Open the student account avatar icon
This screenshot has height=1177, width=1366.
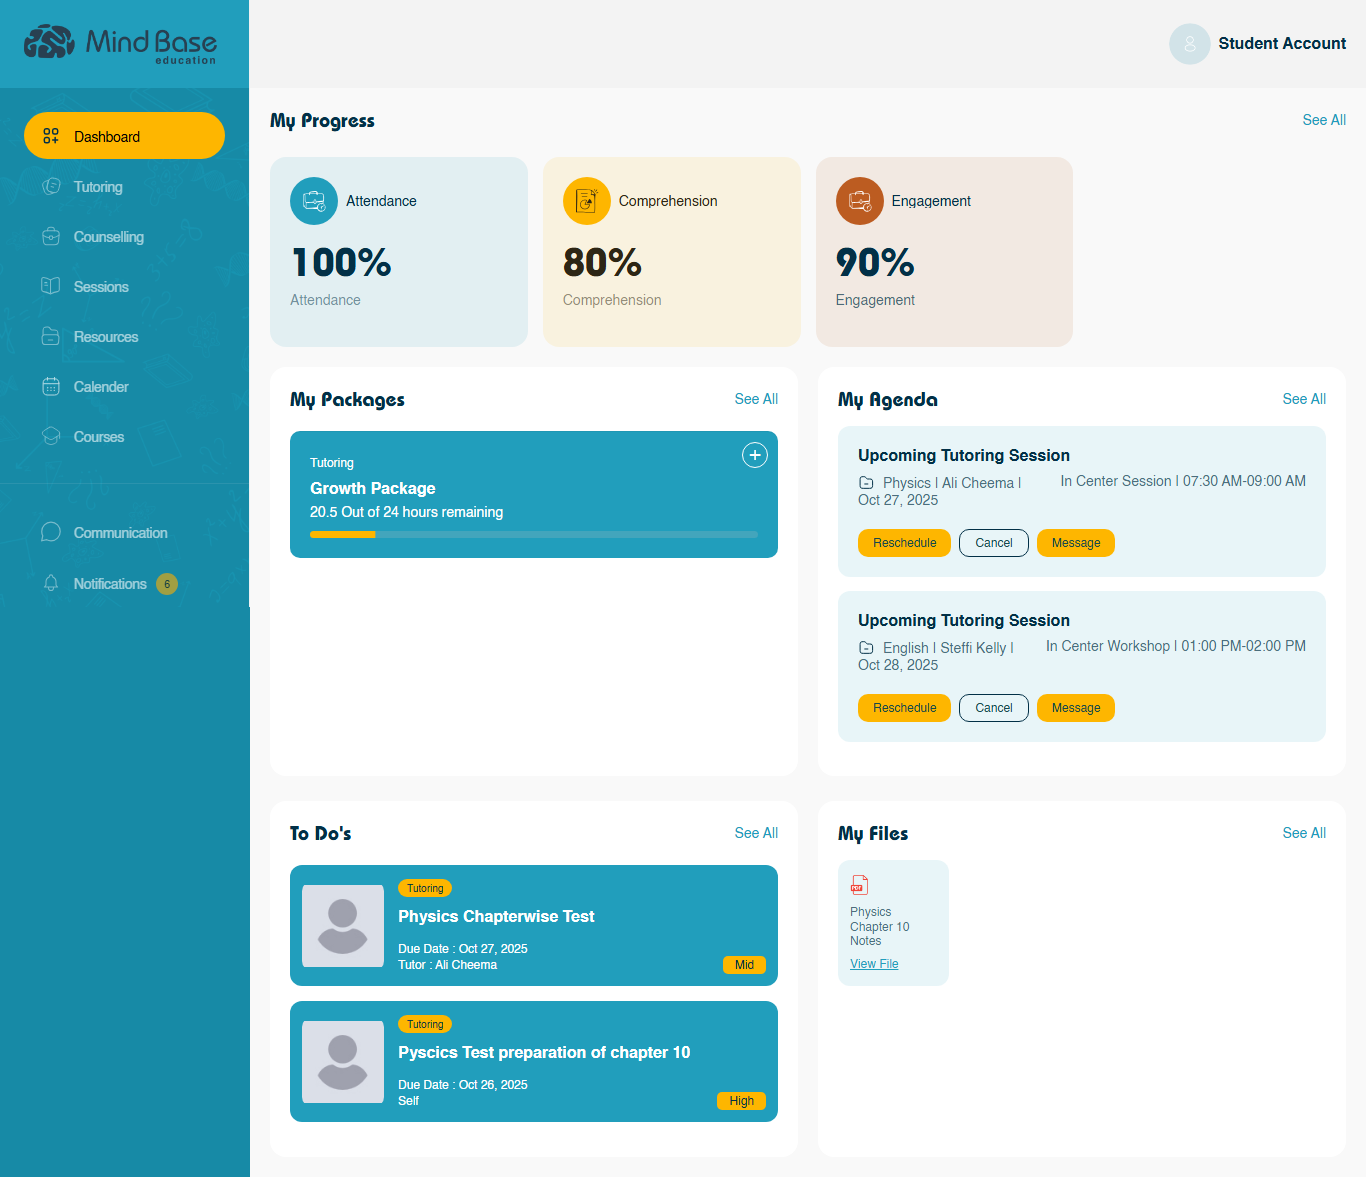coord(1189,44)
